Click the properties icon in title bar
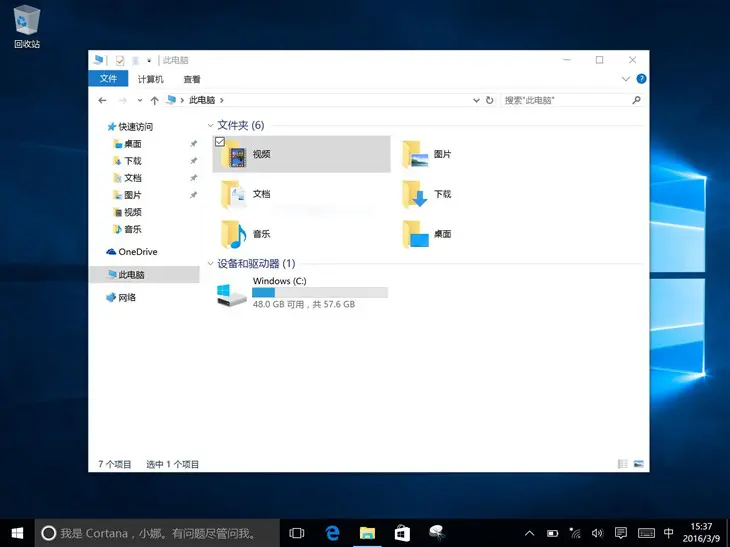Image resolution: width=730 pixels, height=547 pixels. 120,60
